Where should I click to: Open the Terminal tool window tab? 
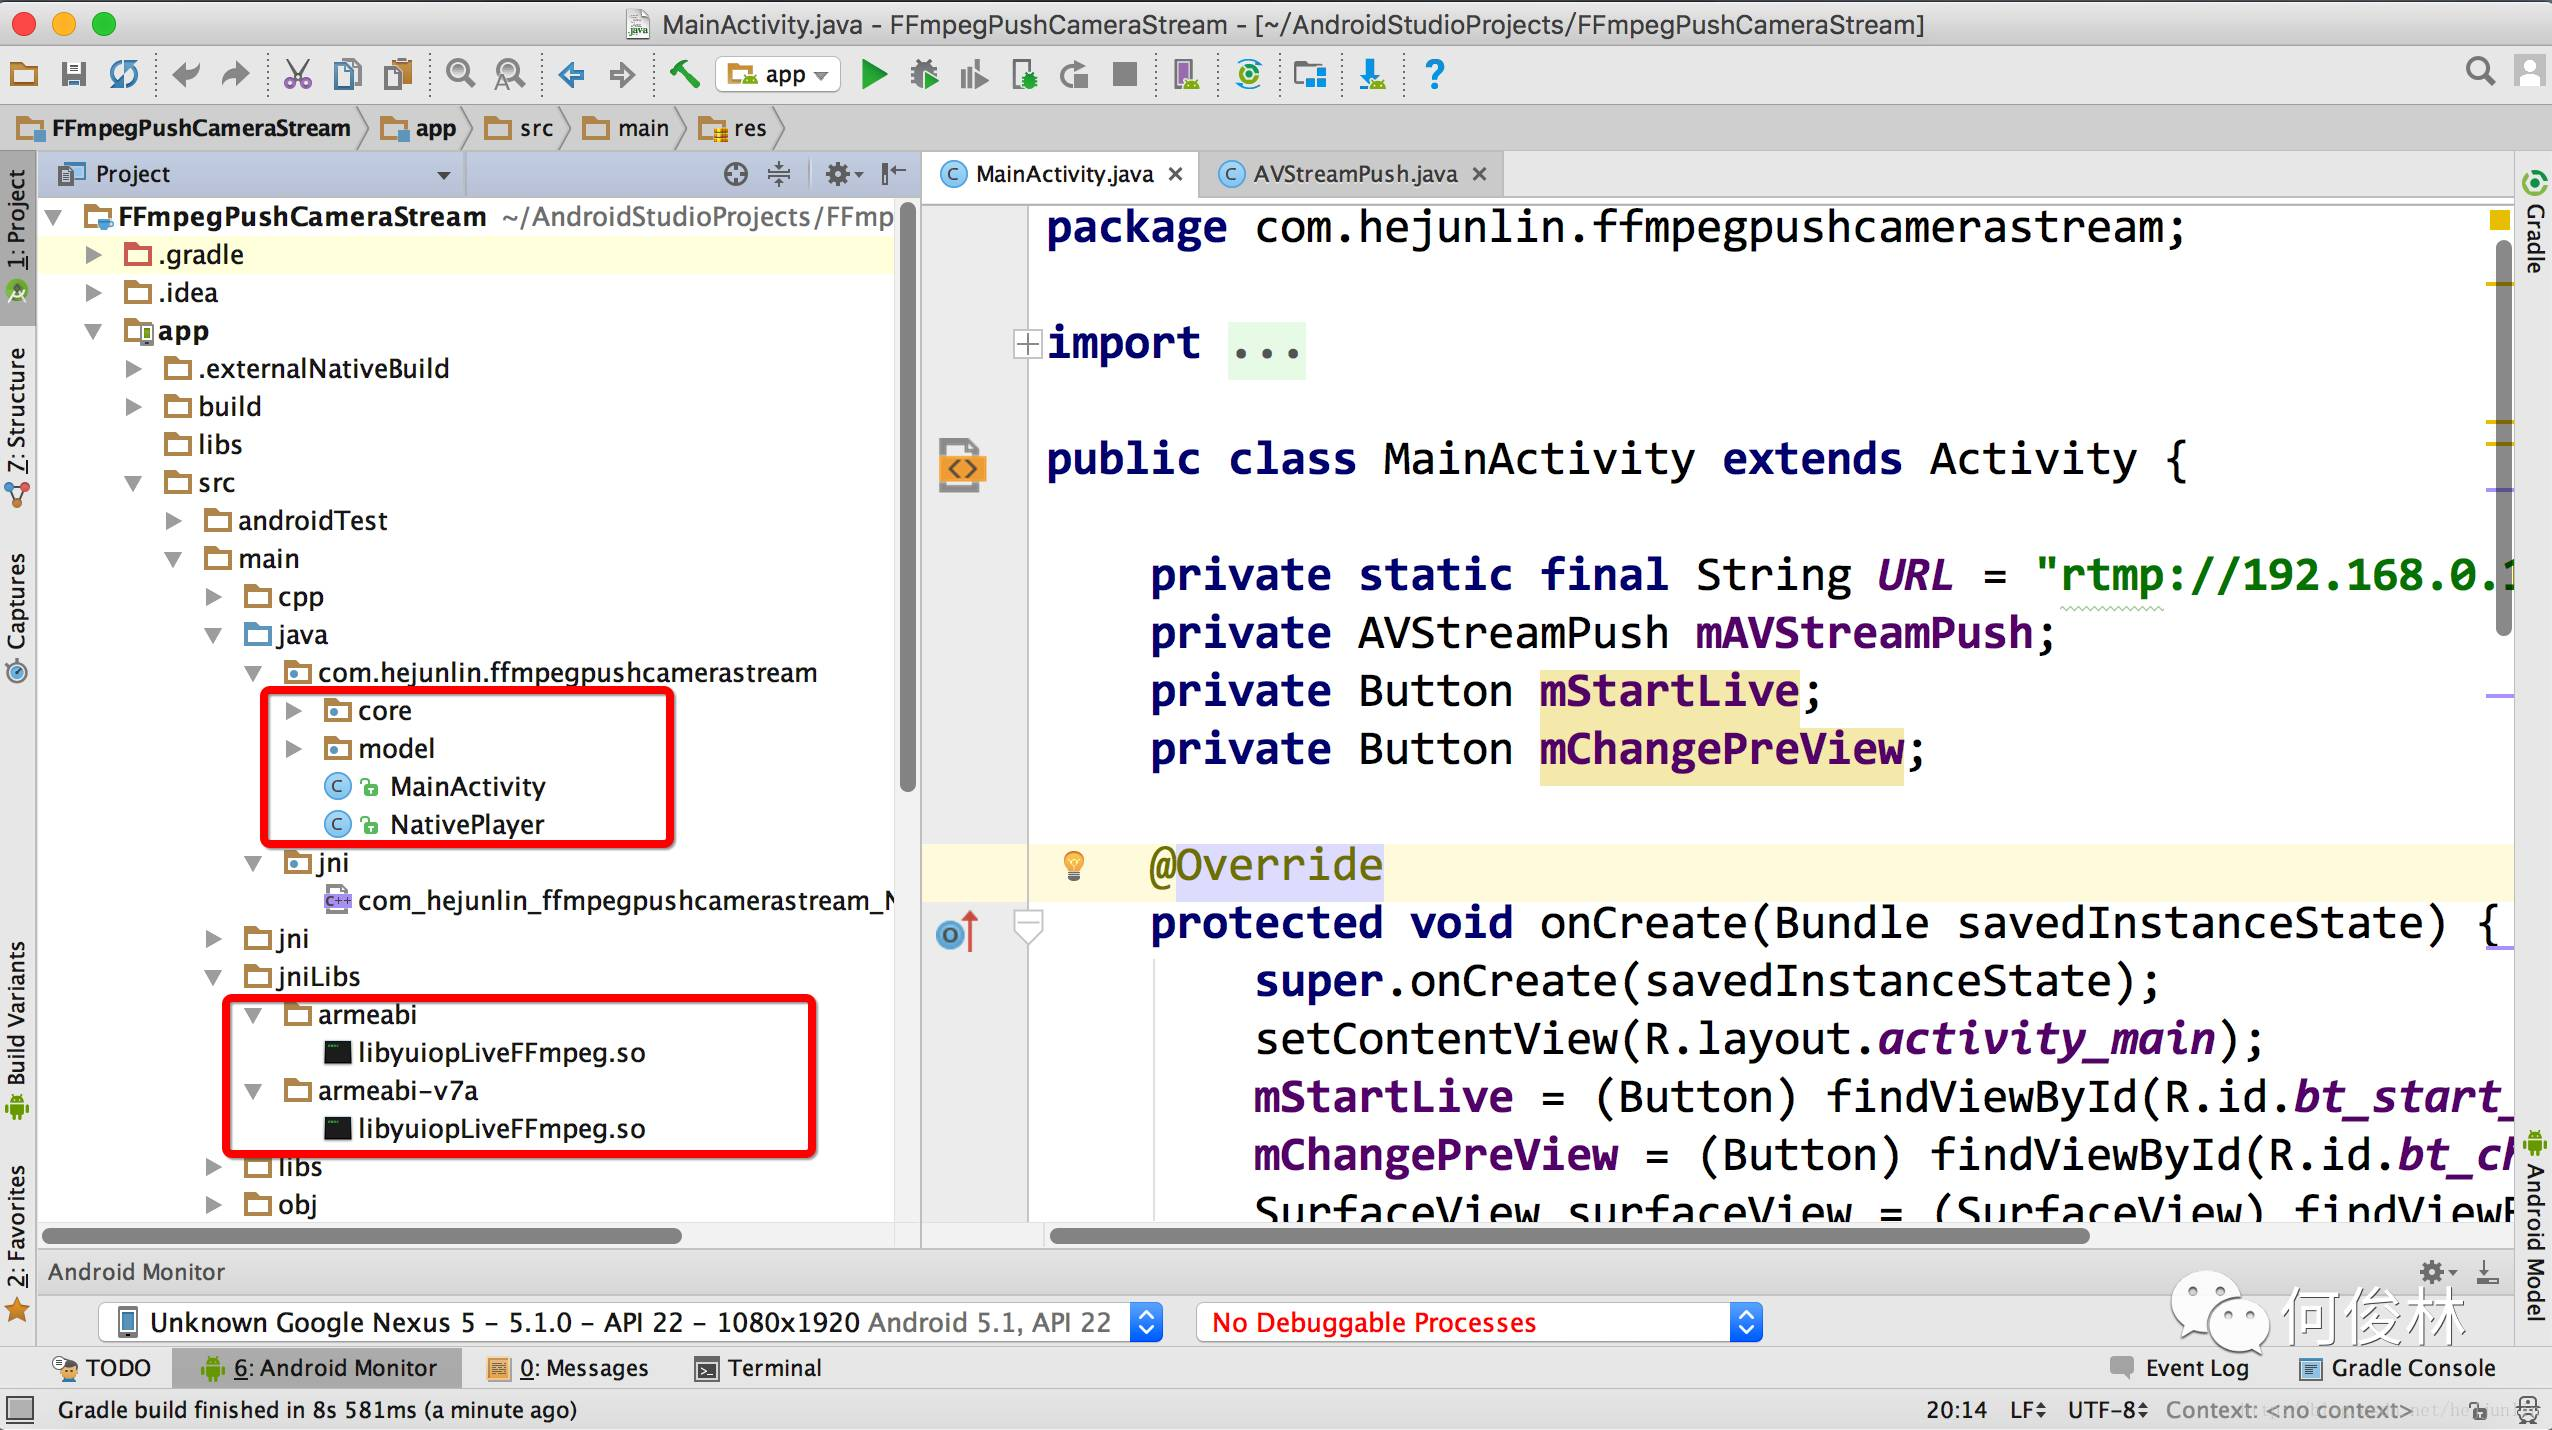[x=759, y=1368]
